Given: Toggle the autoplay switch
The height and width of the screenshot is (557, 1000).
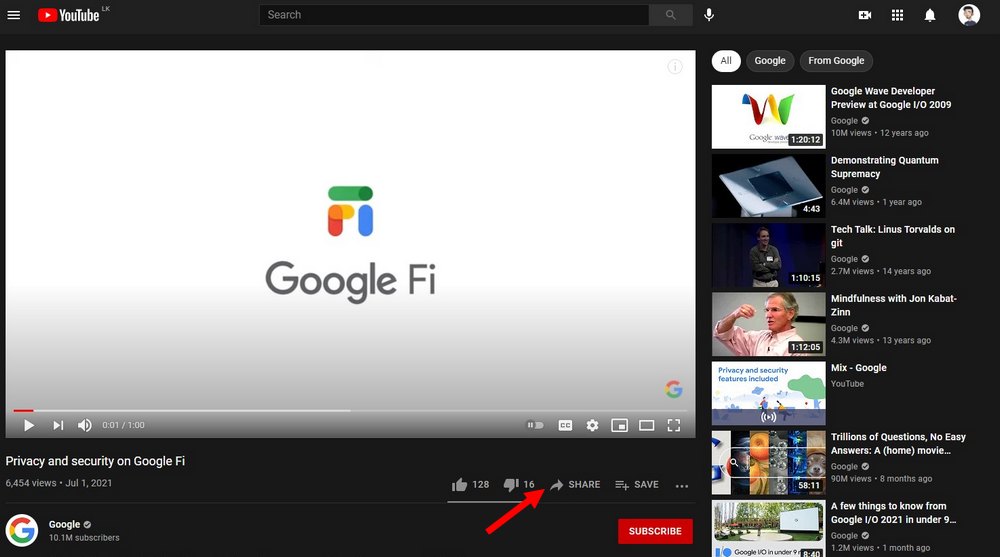Looking at the screenshot, I should (x=535, y=425).
